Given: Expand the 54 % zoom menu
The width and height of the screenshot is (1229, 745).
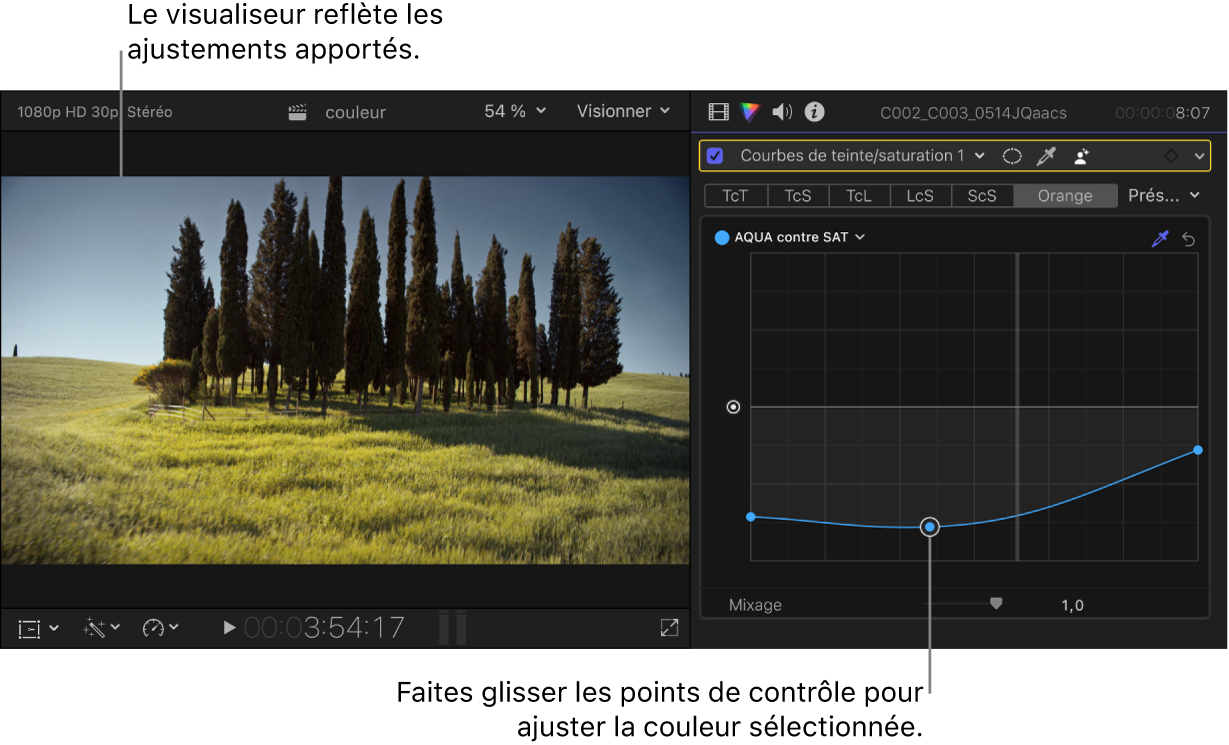Looking at the screenshot, I should tap(516, 111).
